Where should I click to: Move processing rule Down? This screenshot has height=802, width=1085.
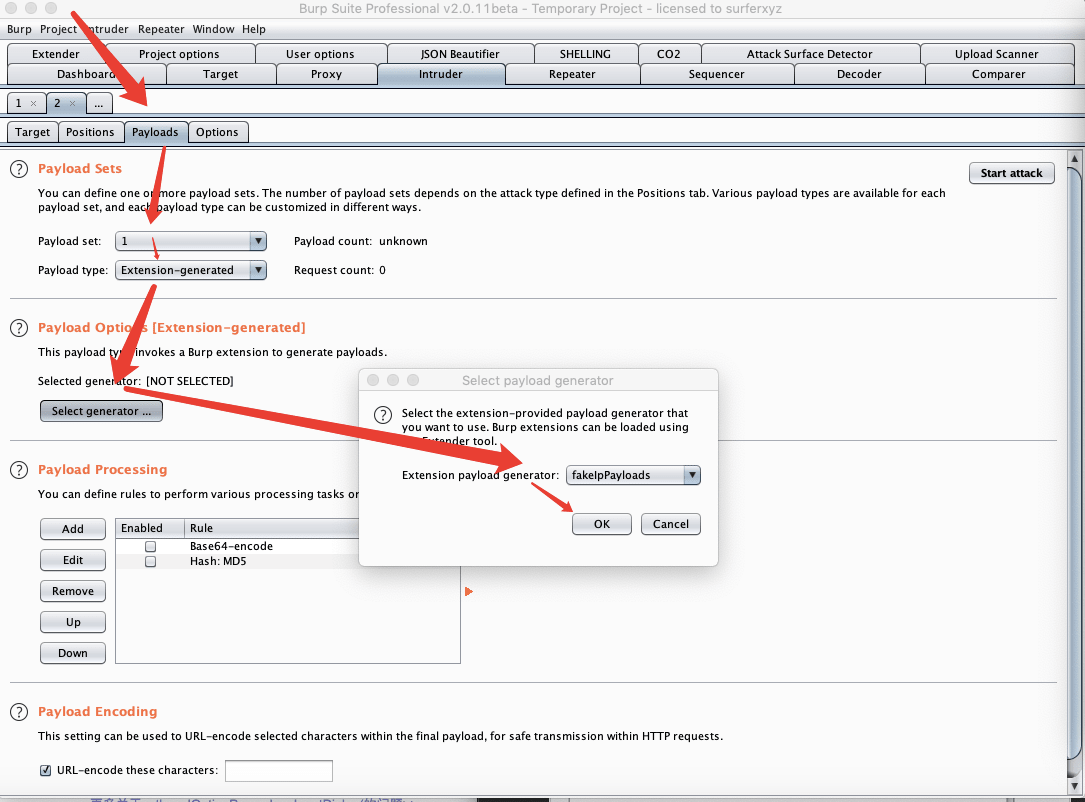[73, 653]
